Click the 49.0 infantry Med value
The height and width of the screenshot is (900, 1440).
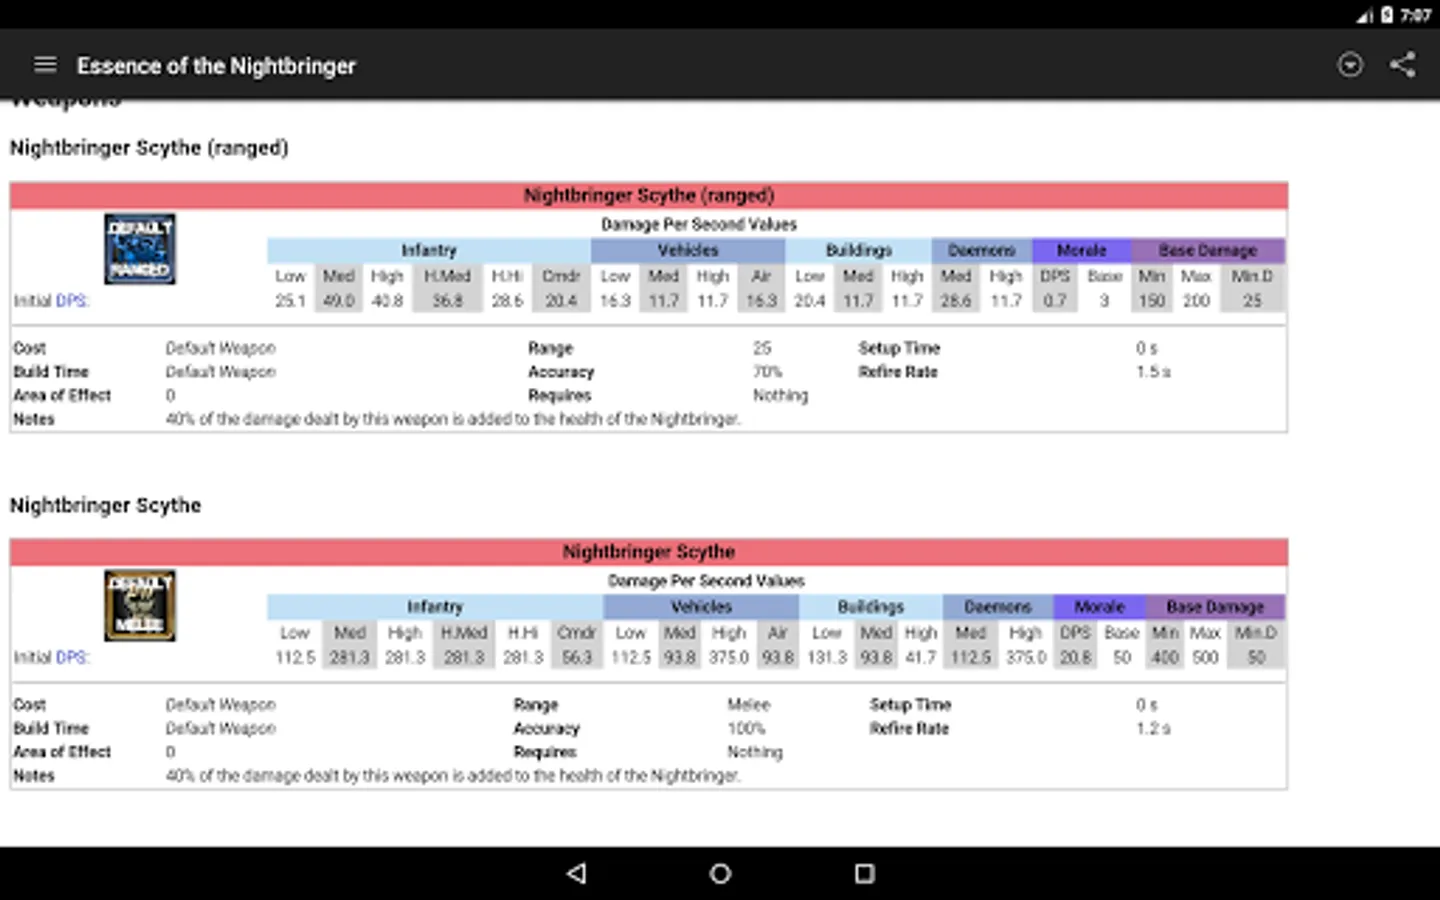coord(338,301)
